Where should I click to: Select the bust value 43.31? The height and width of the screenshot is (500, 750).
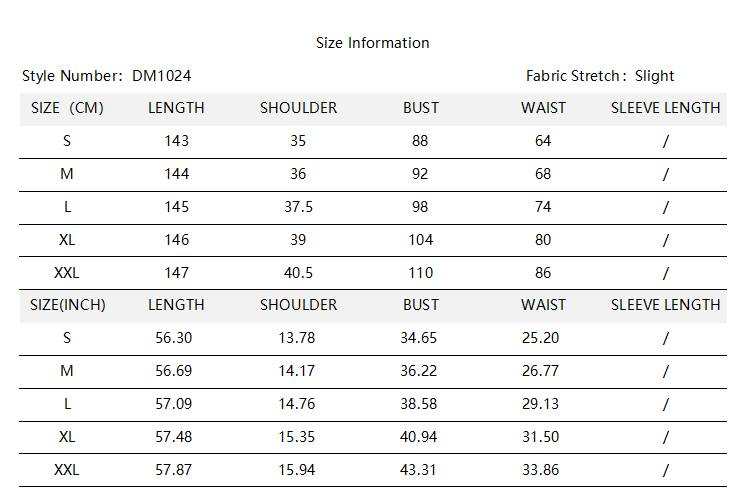click(419, 470)
